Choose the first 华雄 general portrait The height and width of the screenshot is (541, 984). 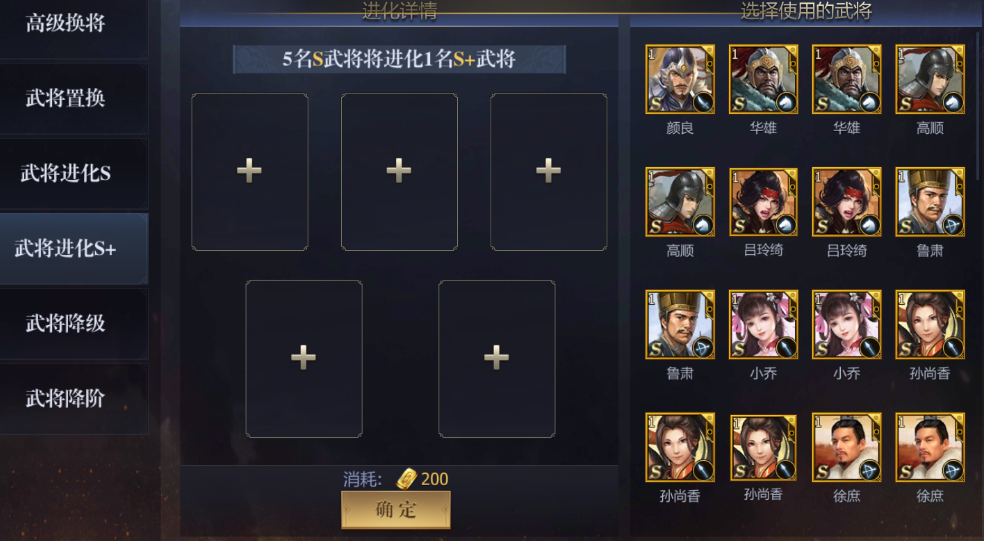(x=763, y=79)
